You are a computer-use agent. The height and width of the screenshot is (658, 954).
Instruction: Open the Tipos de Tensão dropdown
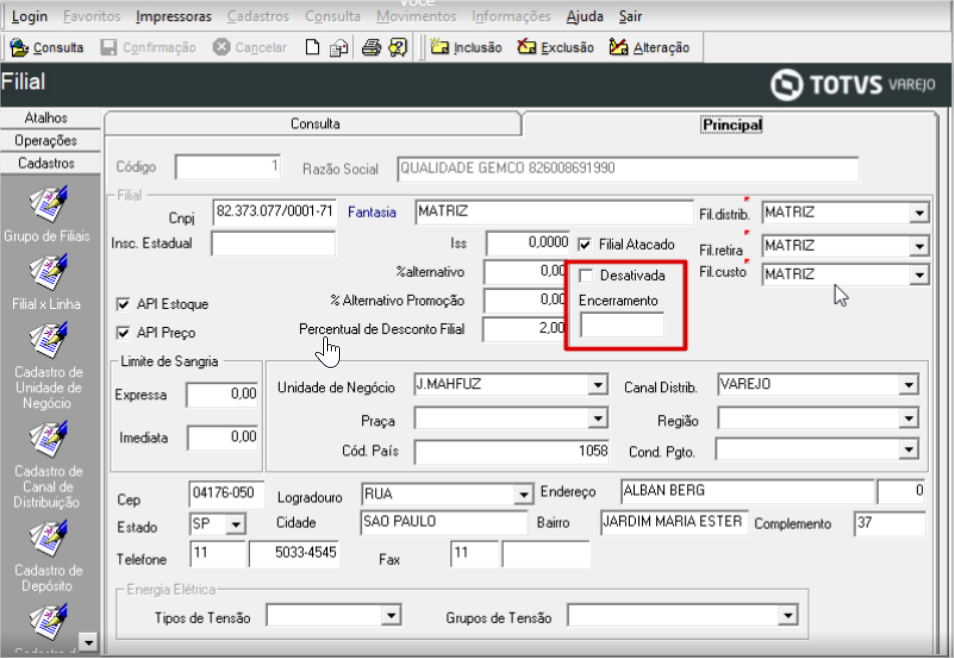(x=391, y=615)
